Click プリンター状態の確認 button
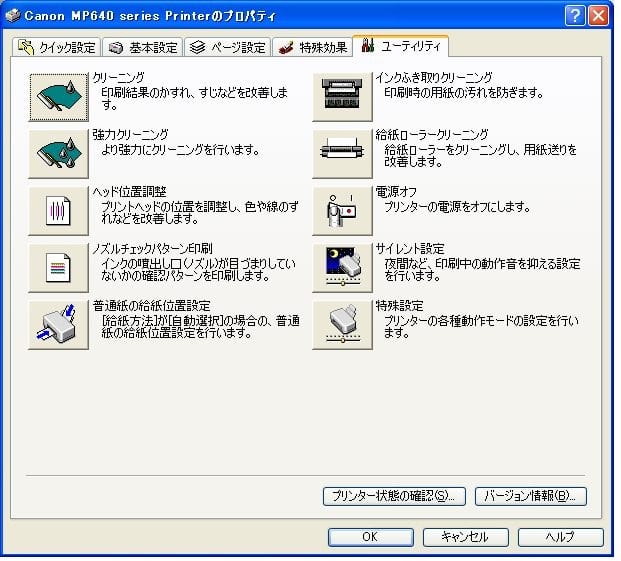The width and height of the screenshot is (621, 561). [x=396, y=496]
